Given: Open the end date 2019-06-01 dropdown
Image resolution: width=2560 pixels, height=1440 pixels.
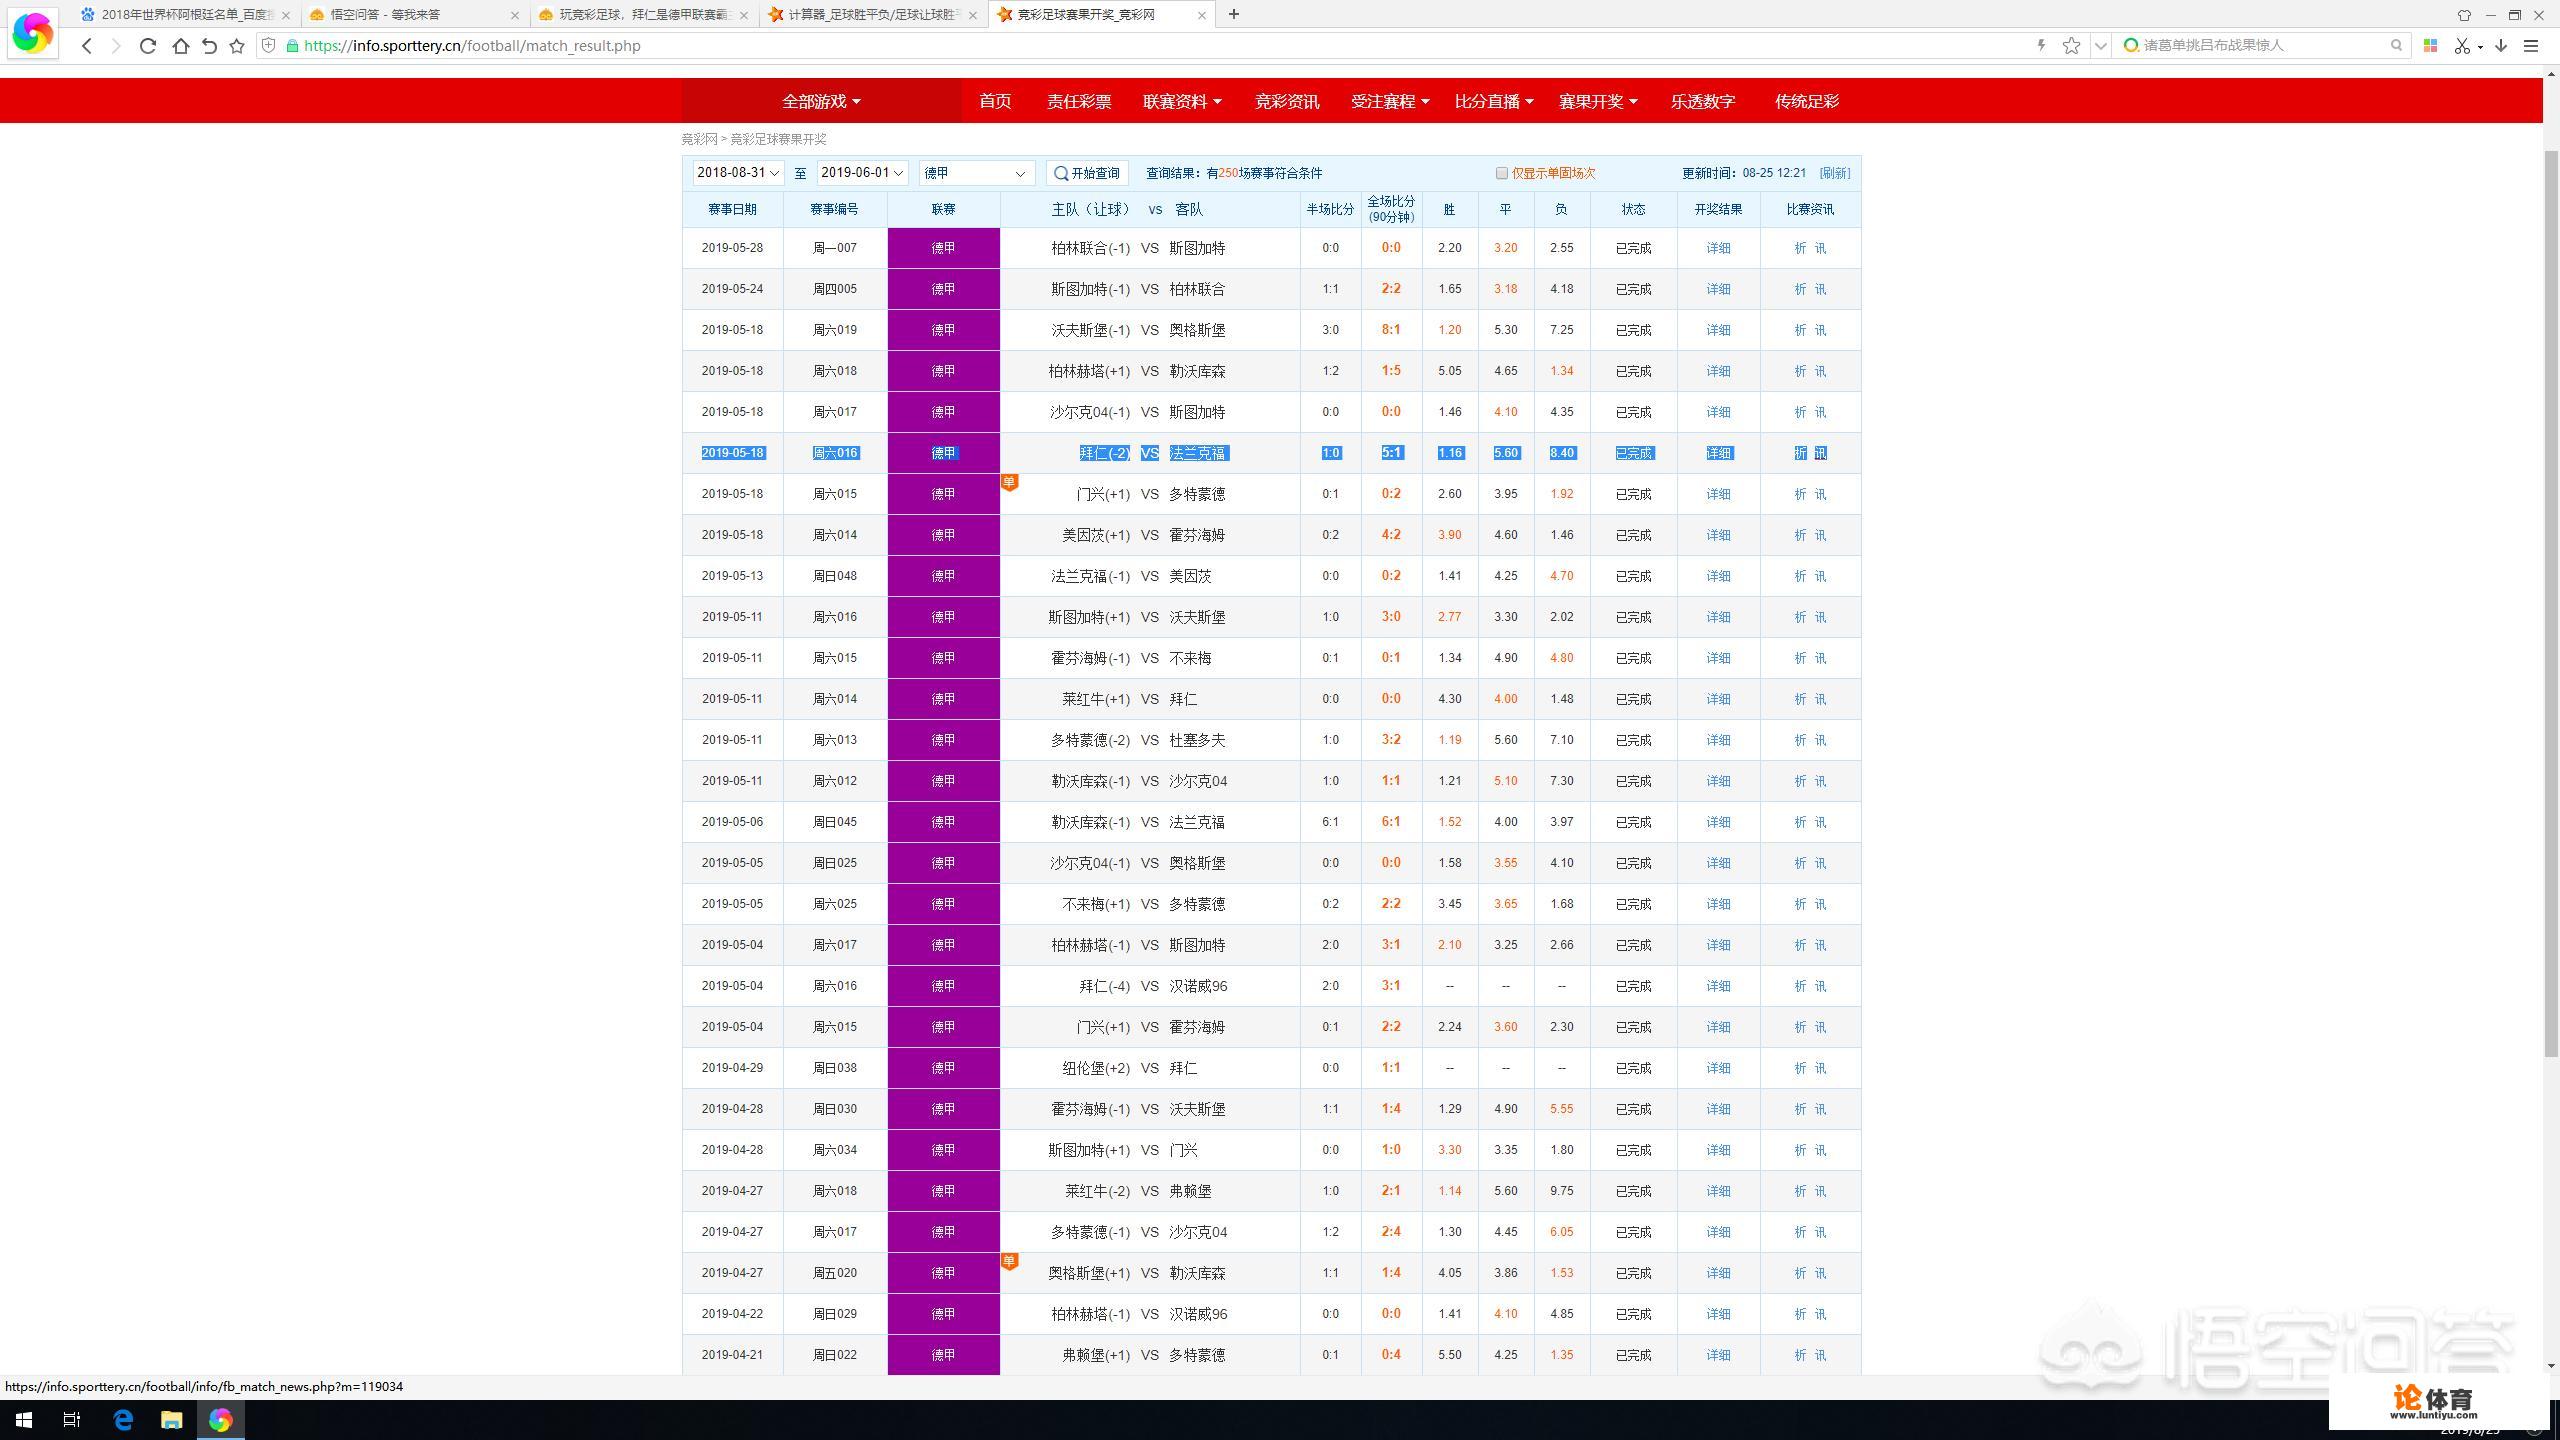Looking at the screenshot, I should coord(862,173).
